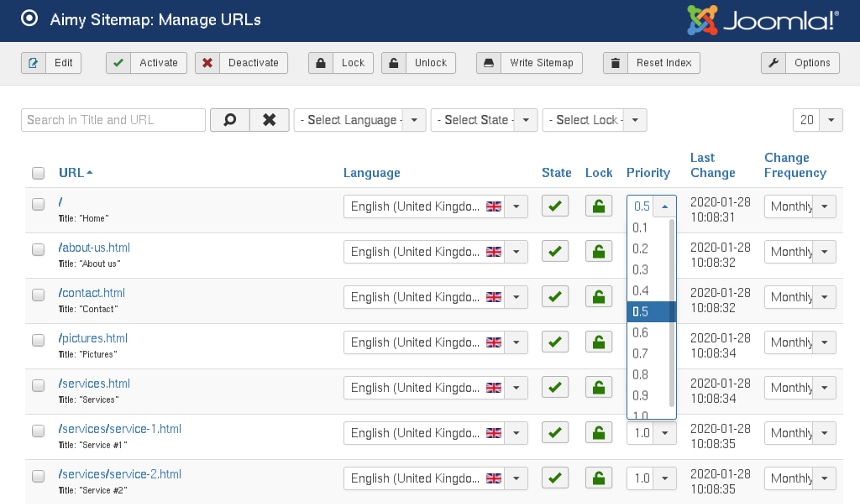This screenshot has width=860, height=504.
Task: Toggle the green state checkmark for /about-us.html
Action: pyautogui.click(x=555, y=252)
